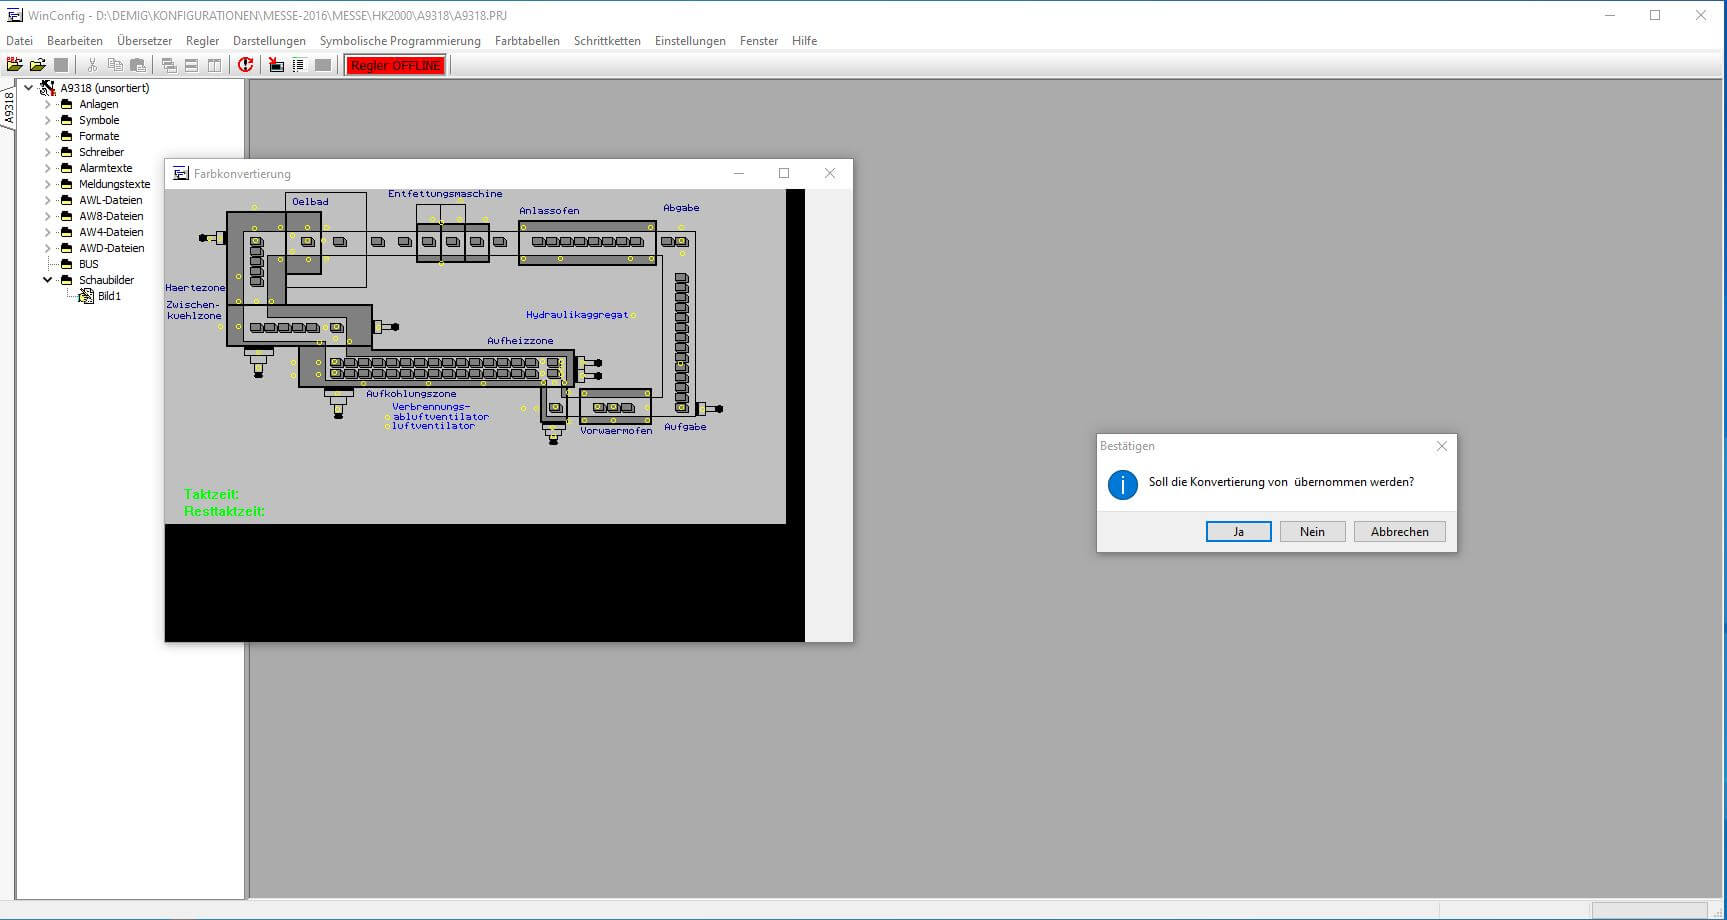Expand the Symbole tree node
Screen dimensions: 1727x920
coord(47,120)
